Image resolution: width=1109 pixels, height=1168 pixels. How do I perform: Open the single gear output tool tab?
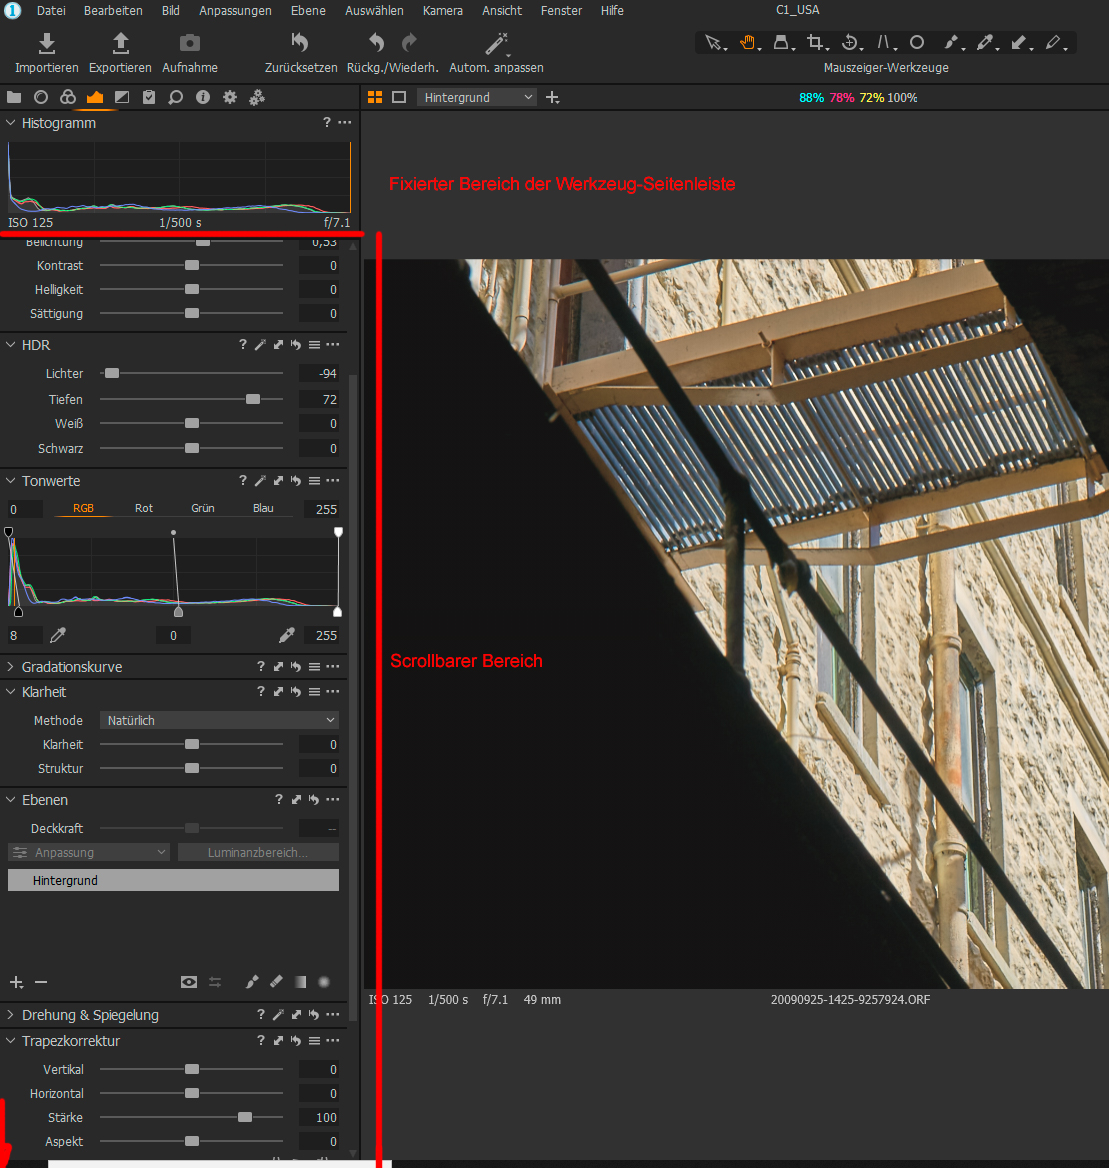[x=229, y=97]
